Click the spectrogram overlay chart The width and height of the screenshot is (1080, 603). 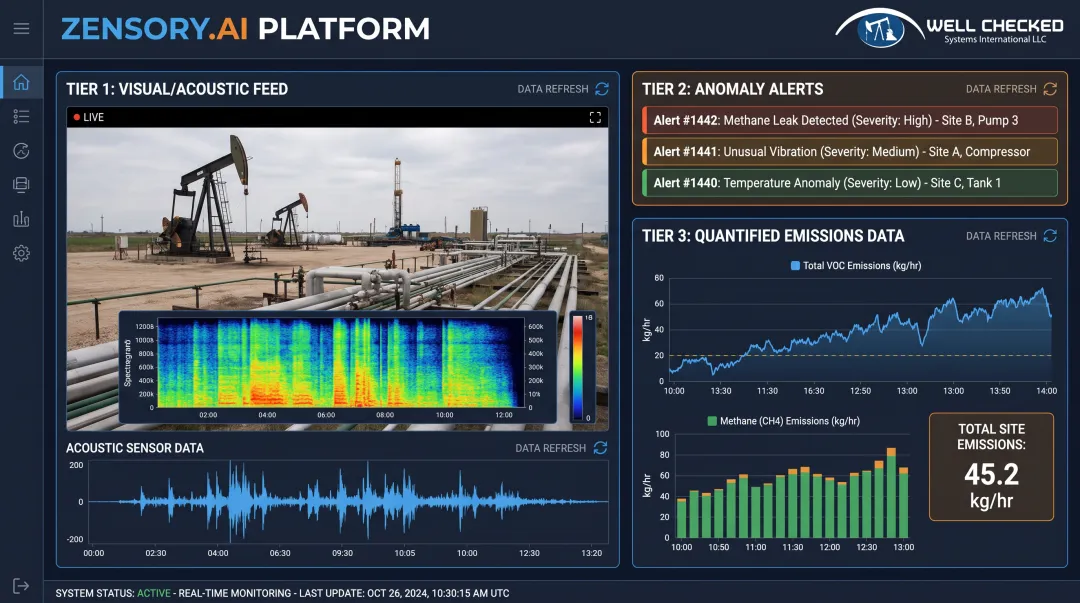click(x=338, y=367)
